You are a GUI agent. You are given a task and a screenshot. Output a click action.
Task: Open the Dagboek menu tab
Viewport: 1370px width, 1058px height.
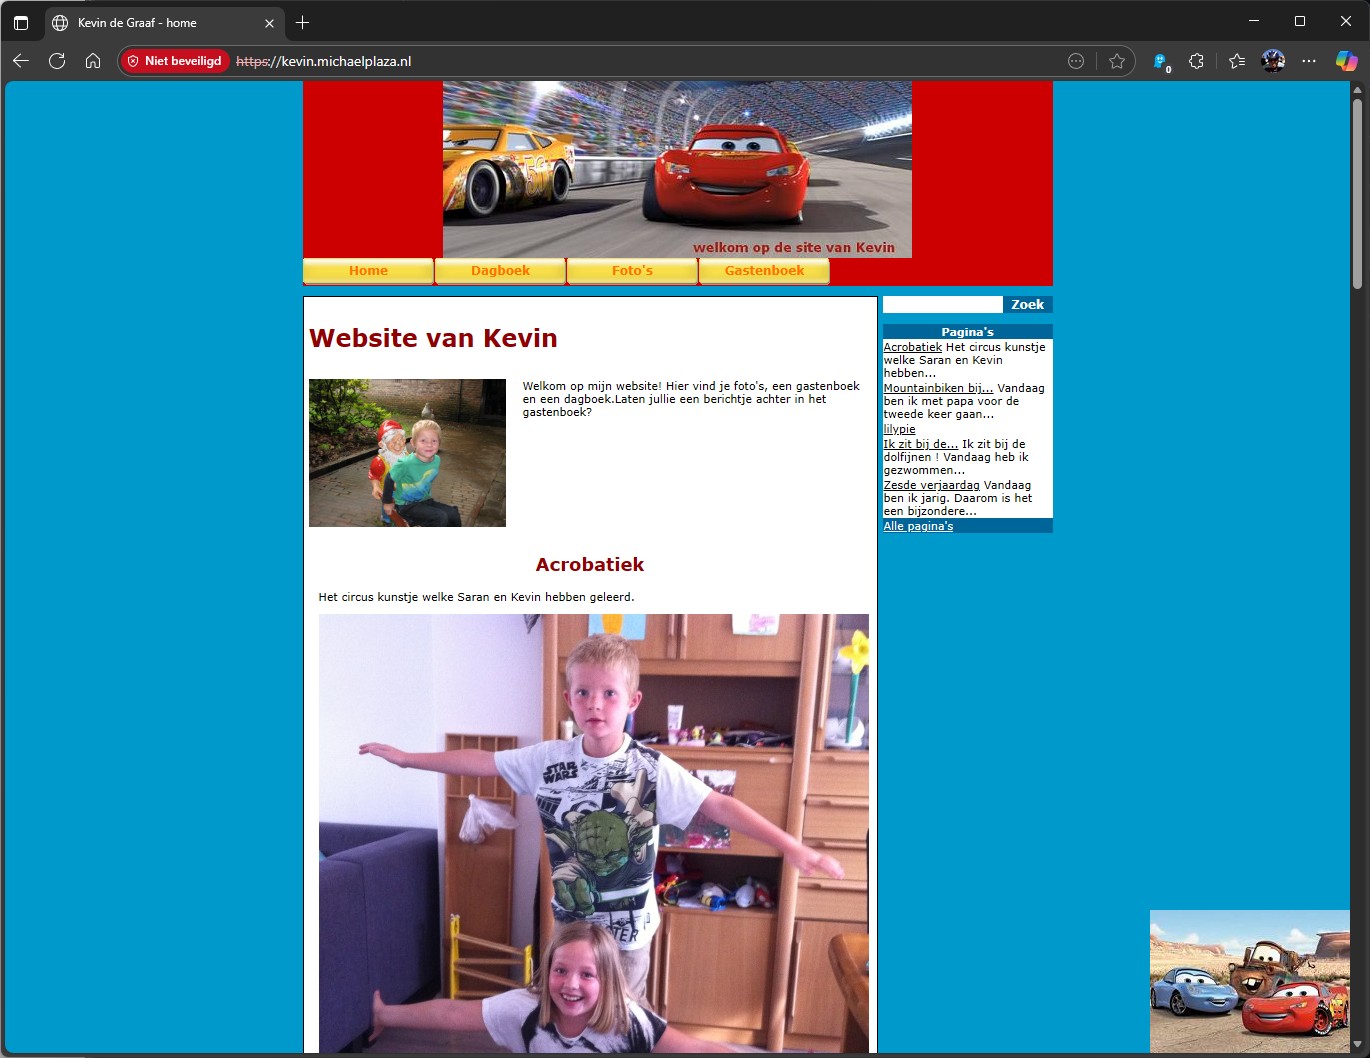(500, 271)
